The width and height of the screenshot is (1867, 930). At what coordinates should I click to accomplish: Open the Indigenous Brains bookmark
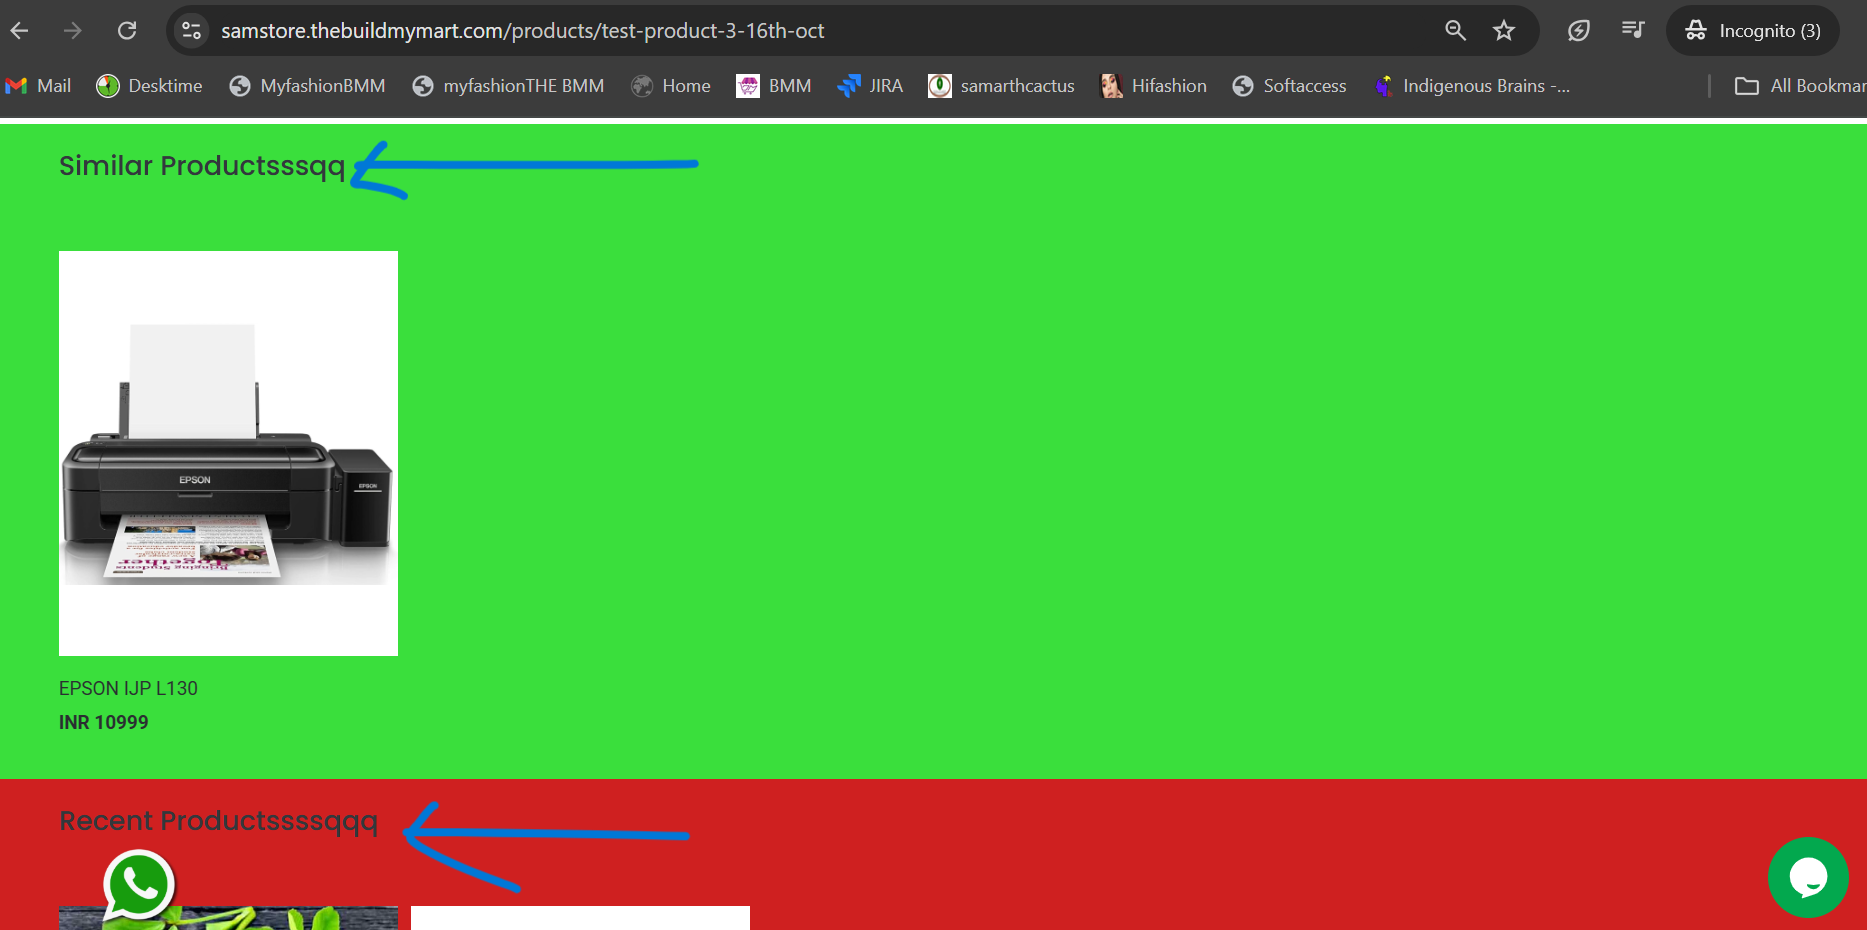click(x=1471, y=86)
